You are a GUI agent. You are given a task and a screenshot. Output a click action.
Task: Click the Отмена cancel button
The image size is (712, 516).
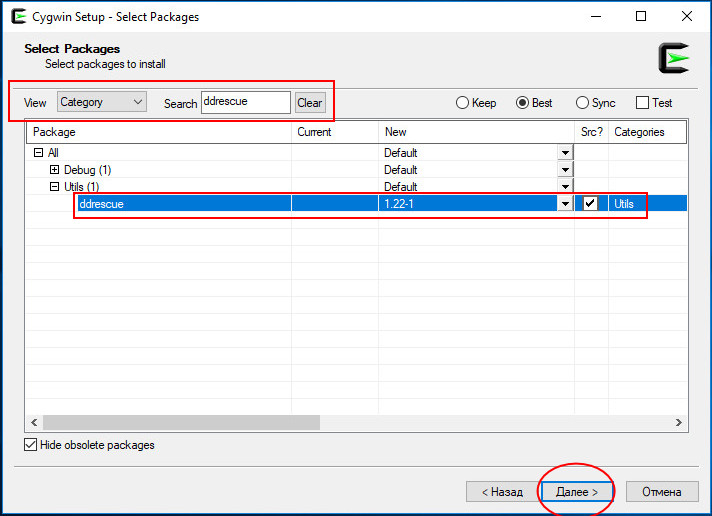click(x=662, y=492)
